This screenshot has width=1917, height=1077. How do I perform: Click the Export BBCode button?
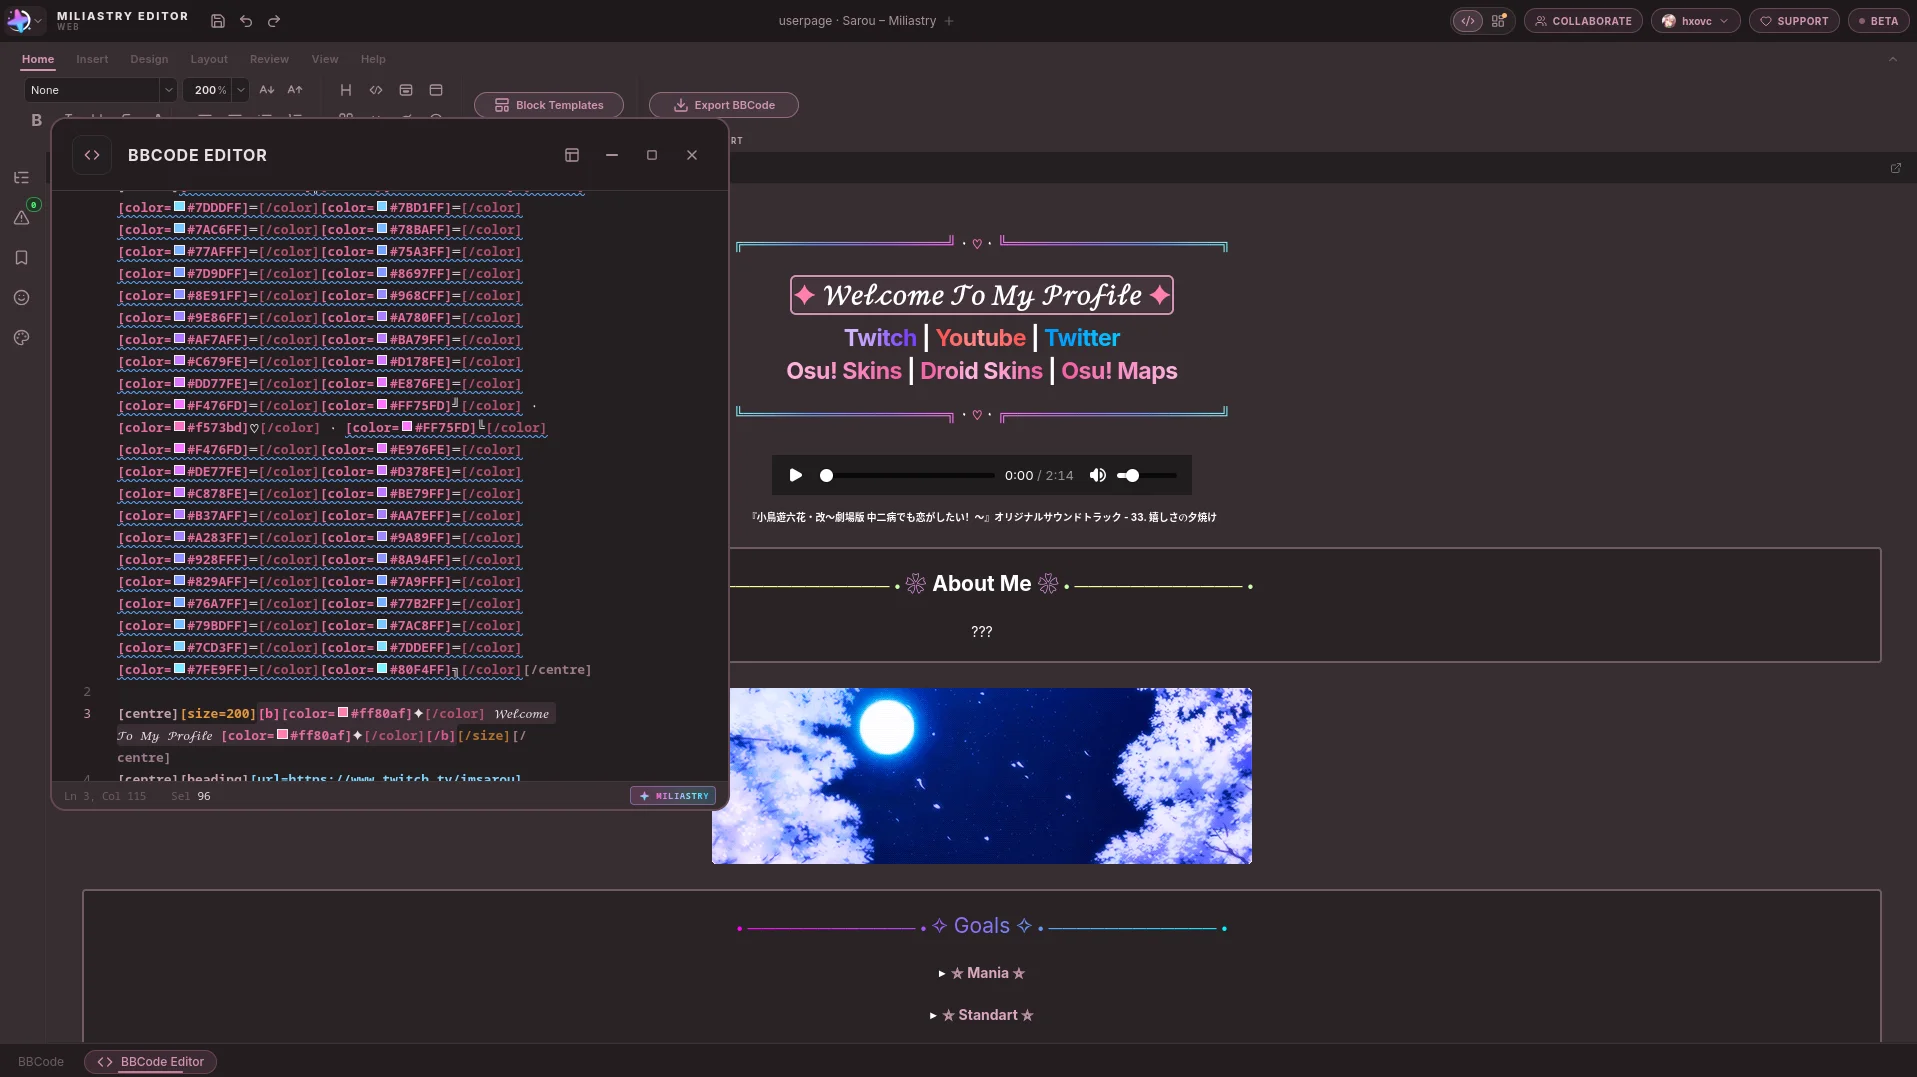click(x=724, y=105)
